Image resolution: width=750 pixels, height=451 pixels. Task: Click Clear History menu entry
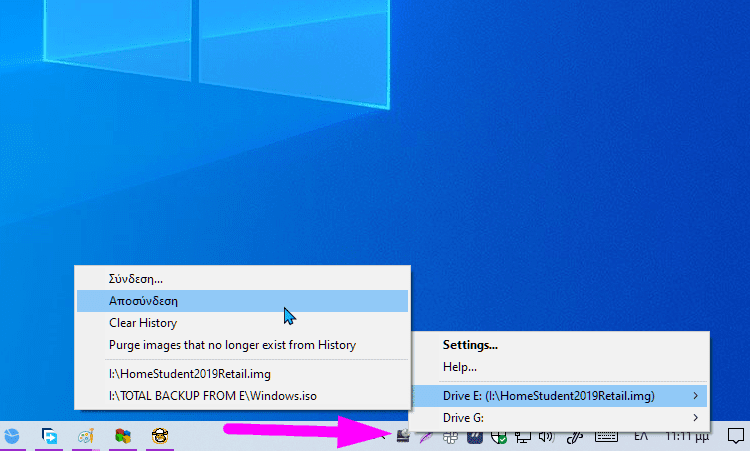pyautogui.click(x=243, y=323)
